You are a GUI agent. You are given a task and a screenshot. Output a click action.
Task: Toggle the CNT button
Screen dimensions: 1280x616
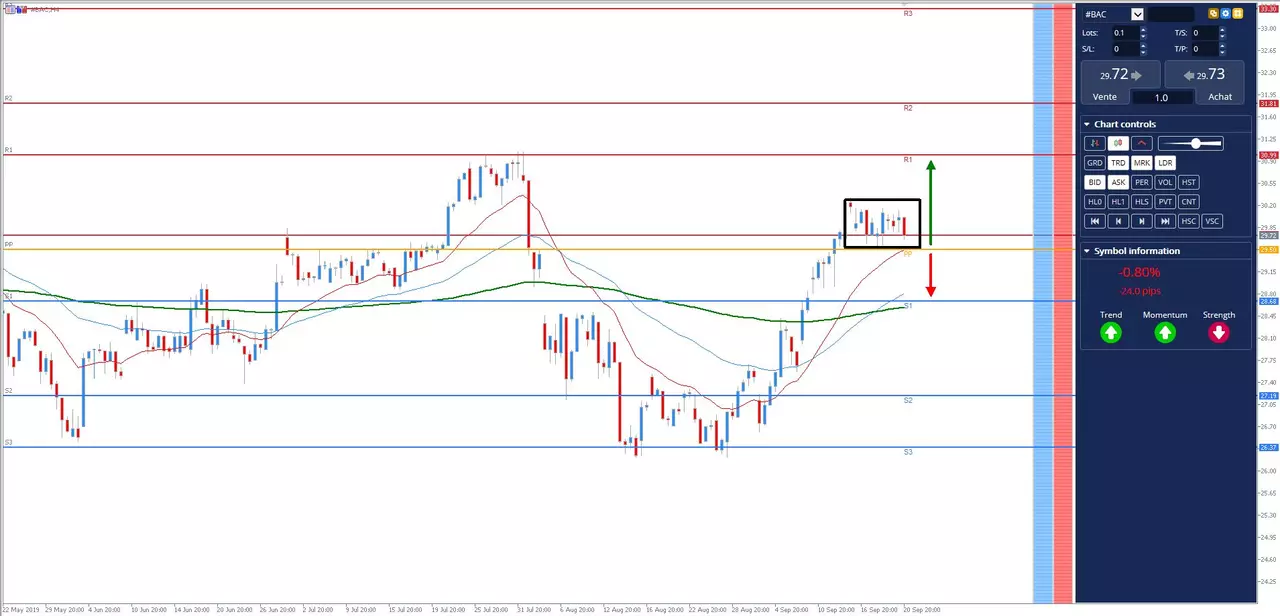(x=1189, y=201)
